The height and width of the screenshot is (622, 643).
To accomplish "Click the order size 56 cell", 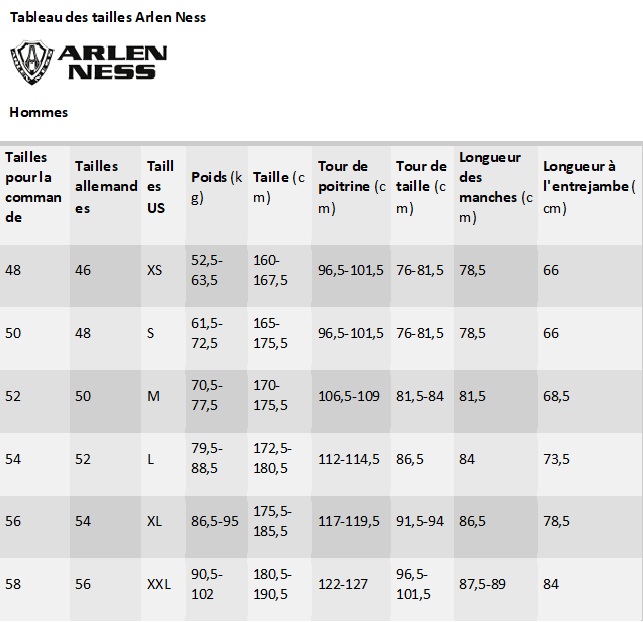I will (13, 521).
